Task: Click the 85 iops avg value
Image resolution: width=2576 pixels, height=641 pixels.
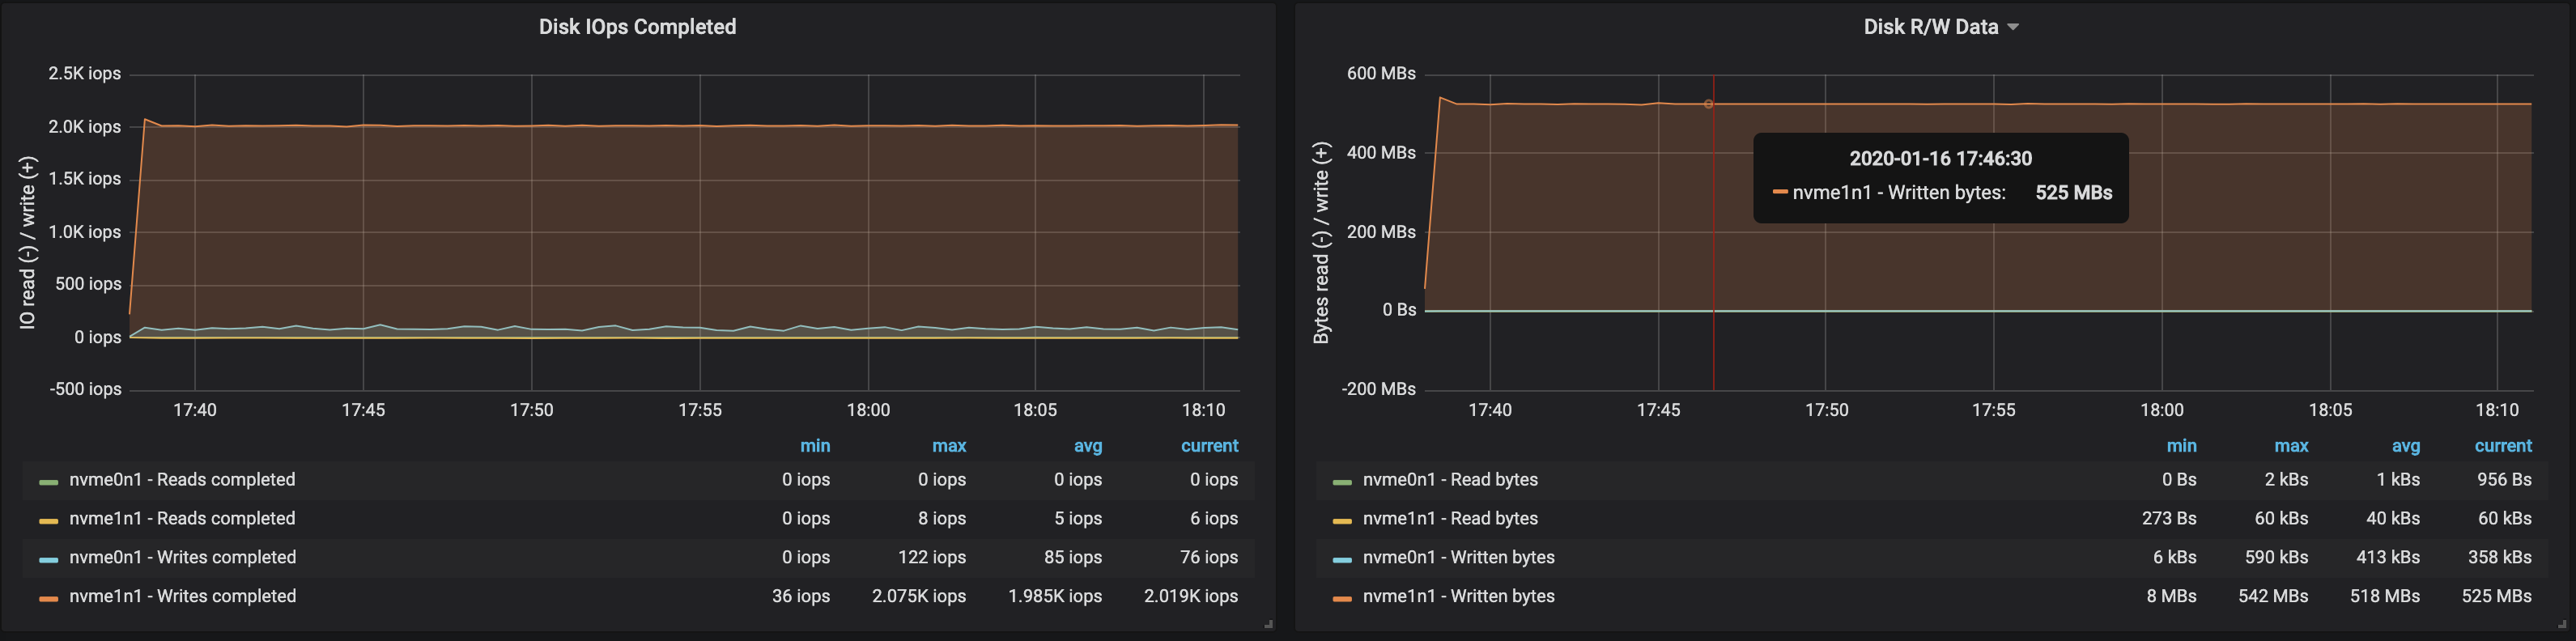Action: coord(1073,557)
